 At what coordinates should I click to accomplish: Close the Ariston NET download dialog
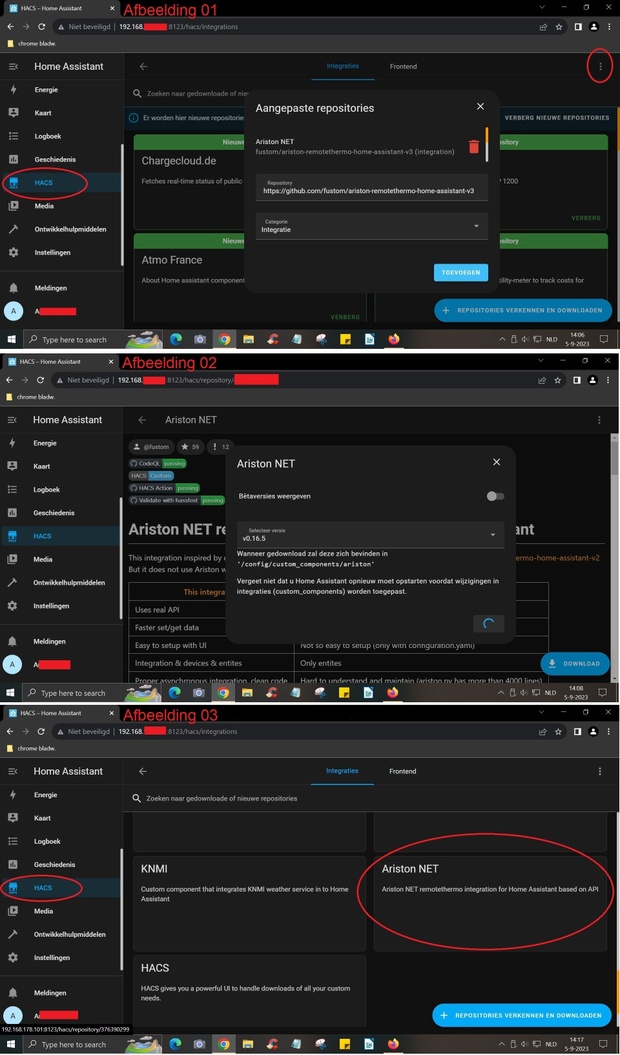point(496,462)
